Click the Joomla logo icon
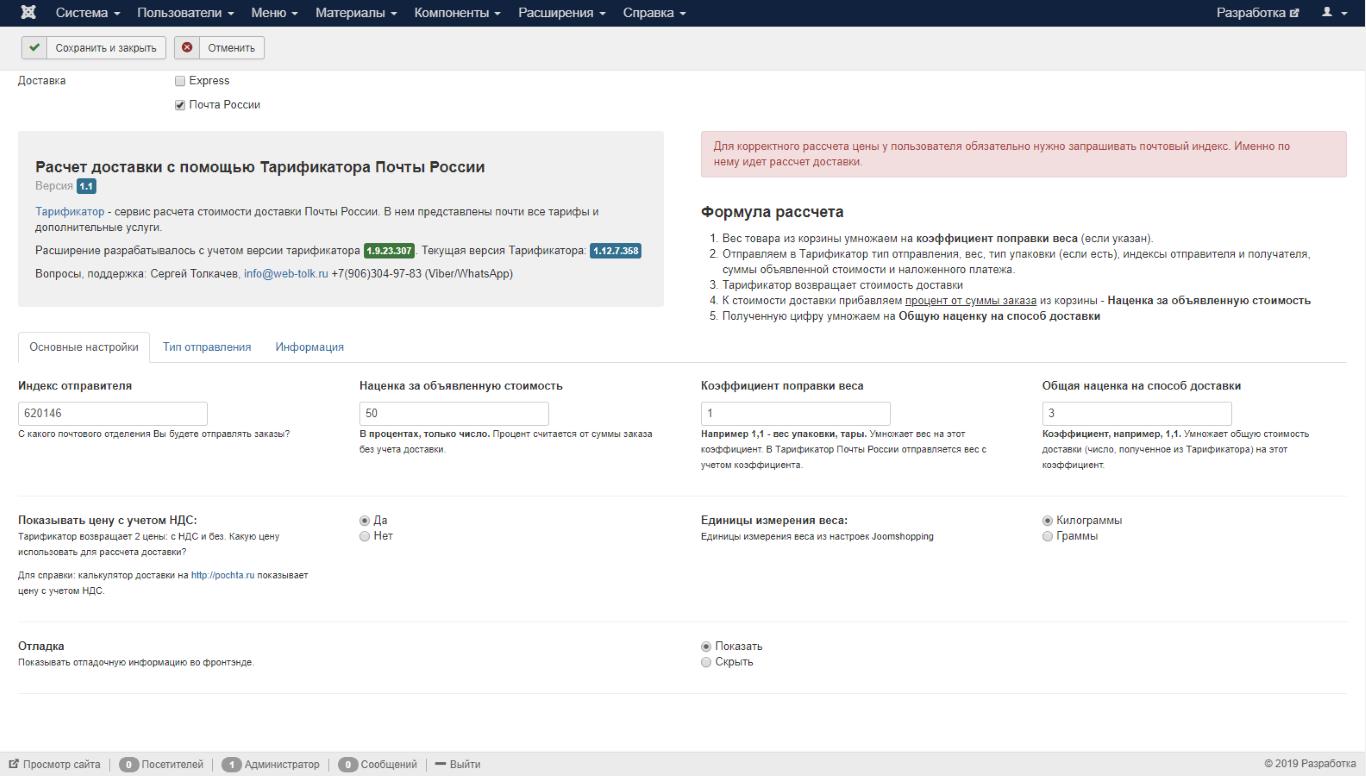 pyautogui.click(x=28, y=13)
